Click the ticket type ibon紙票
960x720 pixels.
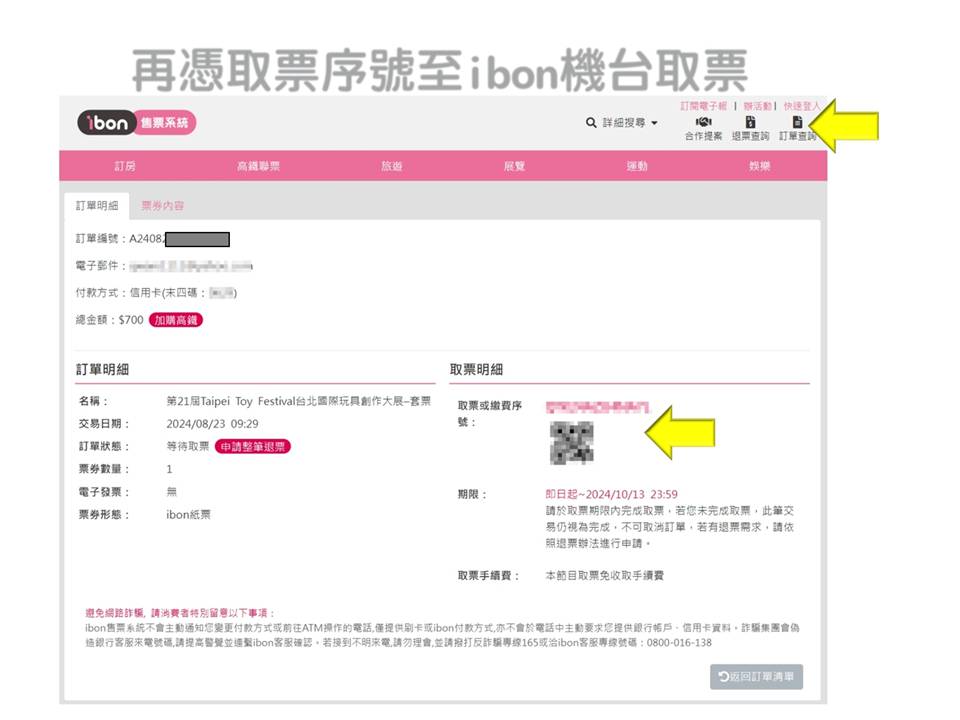pyautogui.click(x=189, y=514)
